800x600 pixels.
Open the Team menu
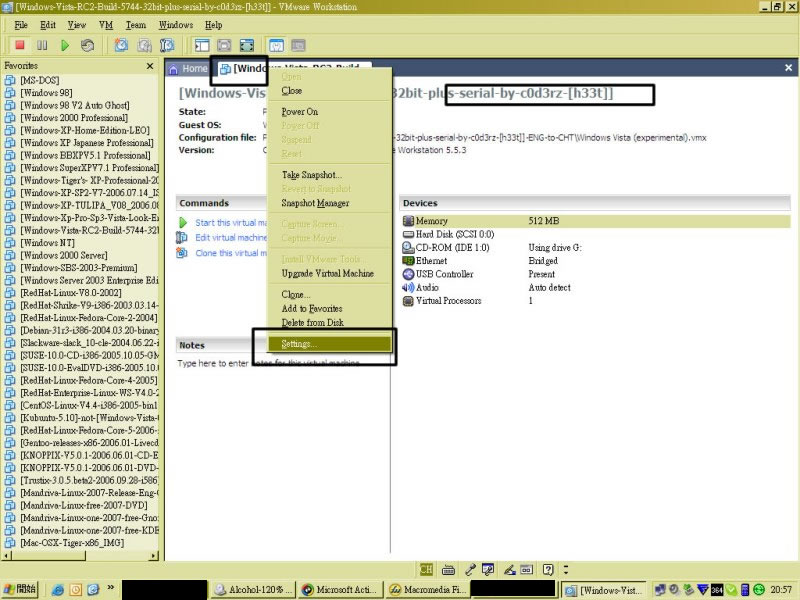point(136,25)
